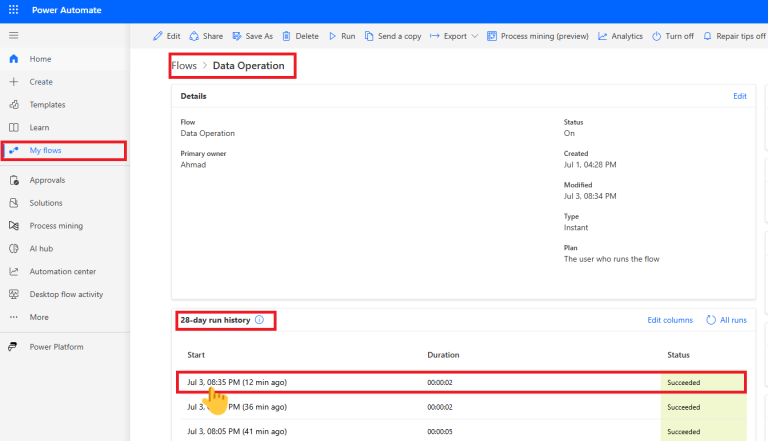Click the Edit columns link

(x=670, y=320)
